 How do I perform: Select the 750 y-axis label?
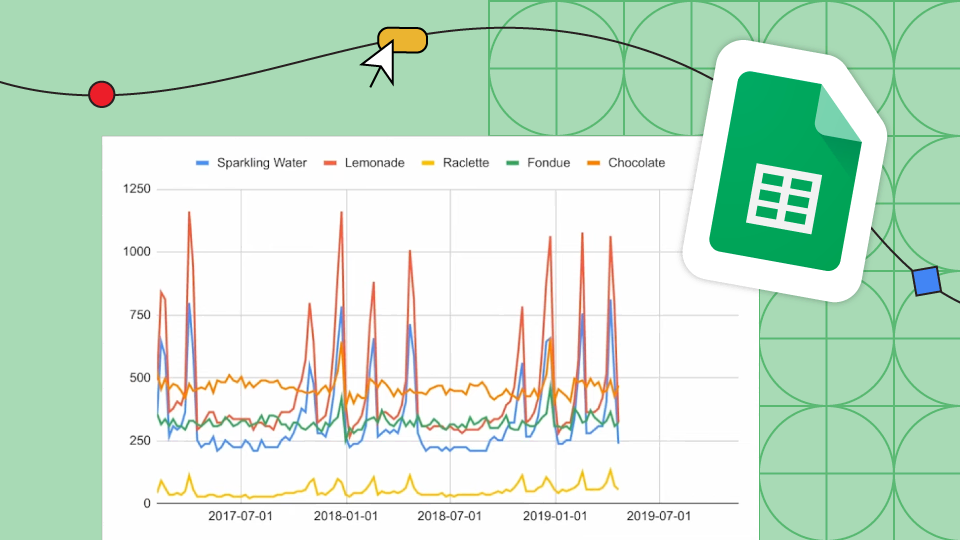click(140, 315)
